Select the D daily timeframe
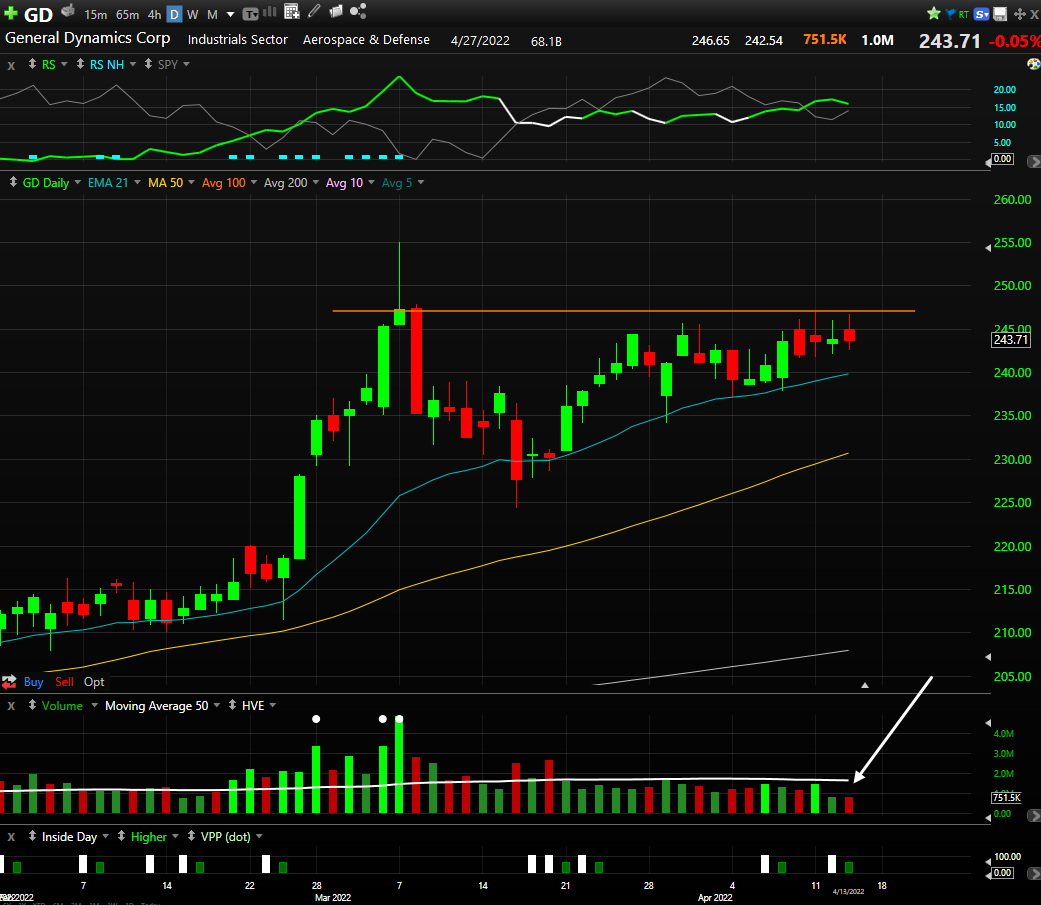Screen dimensions: 1041x905 [174, 15]
